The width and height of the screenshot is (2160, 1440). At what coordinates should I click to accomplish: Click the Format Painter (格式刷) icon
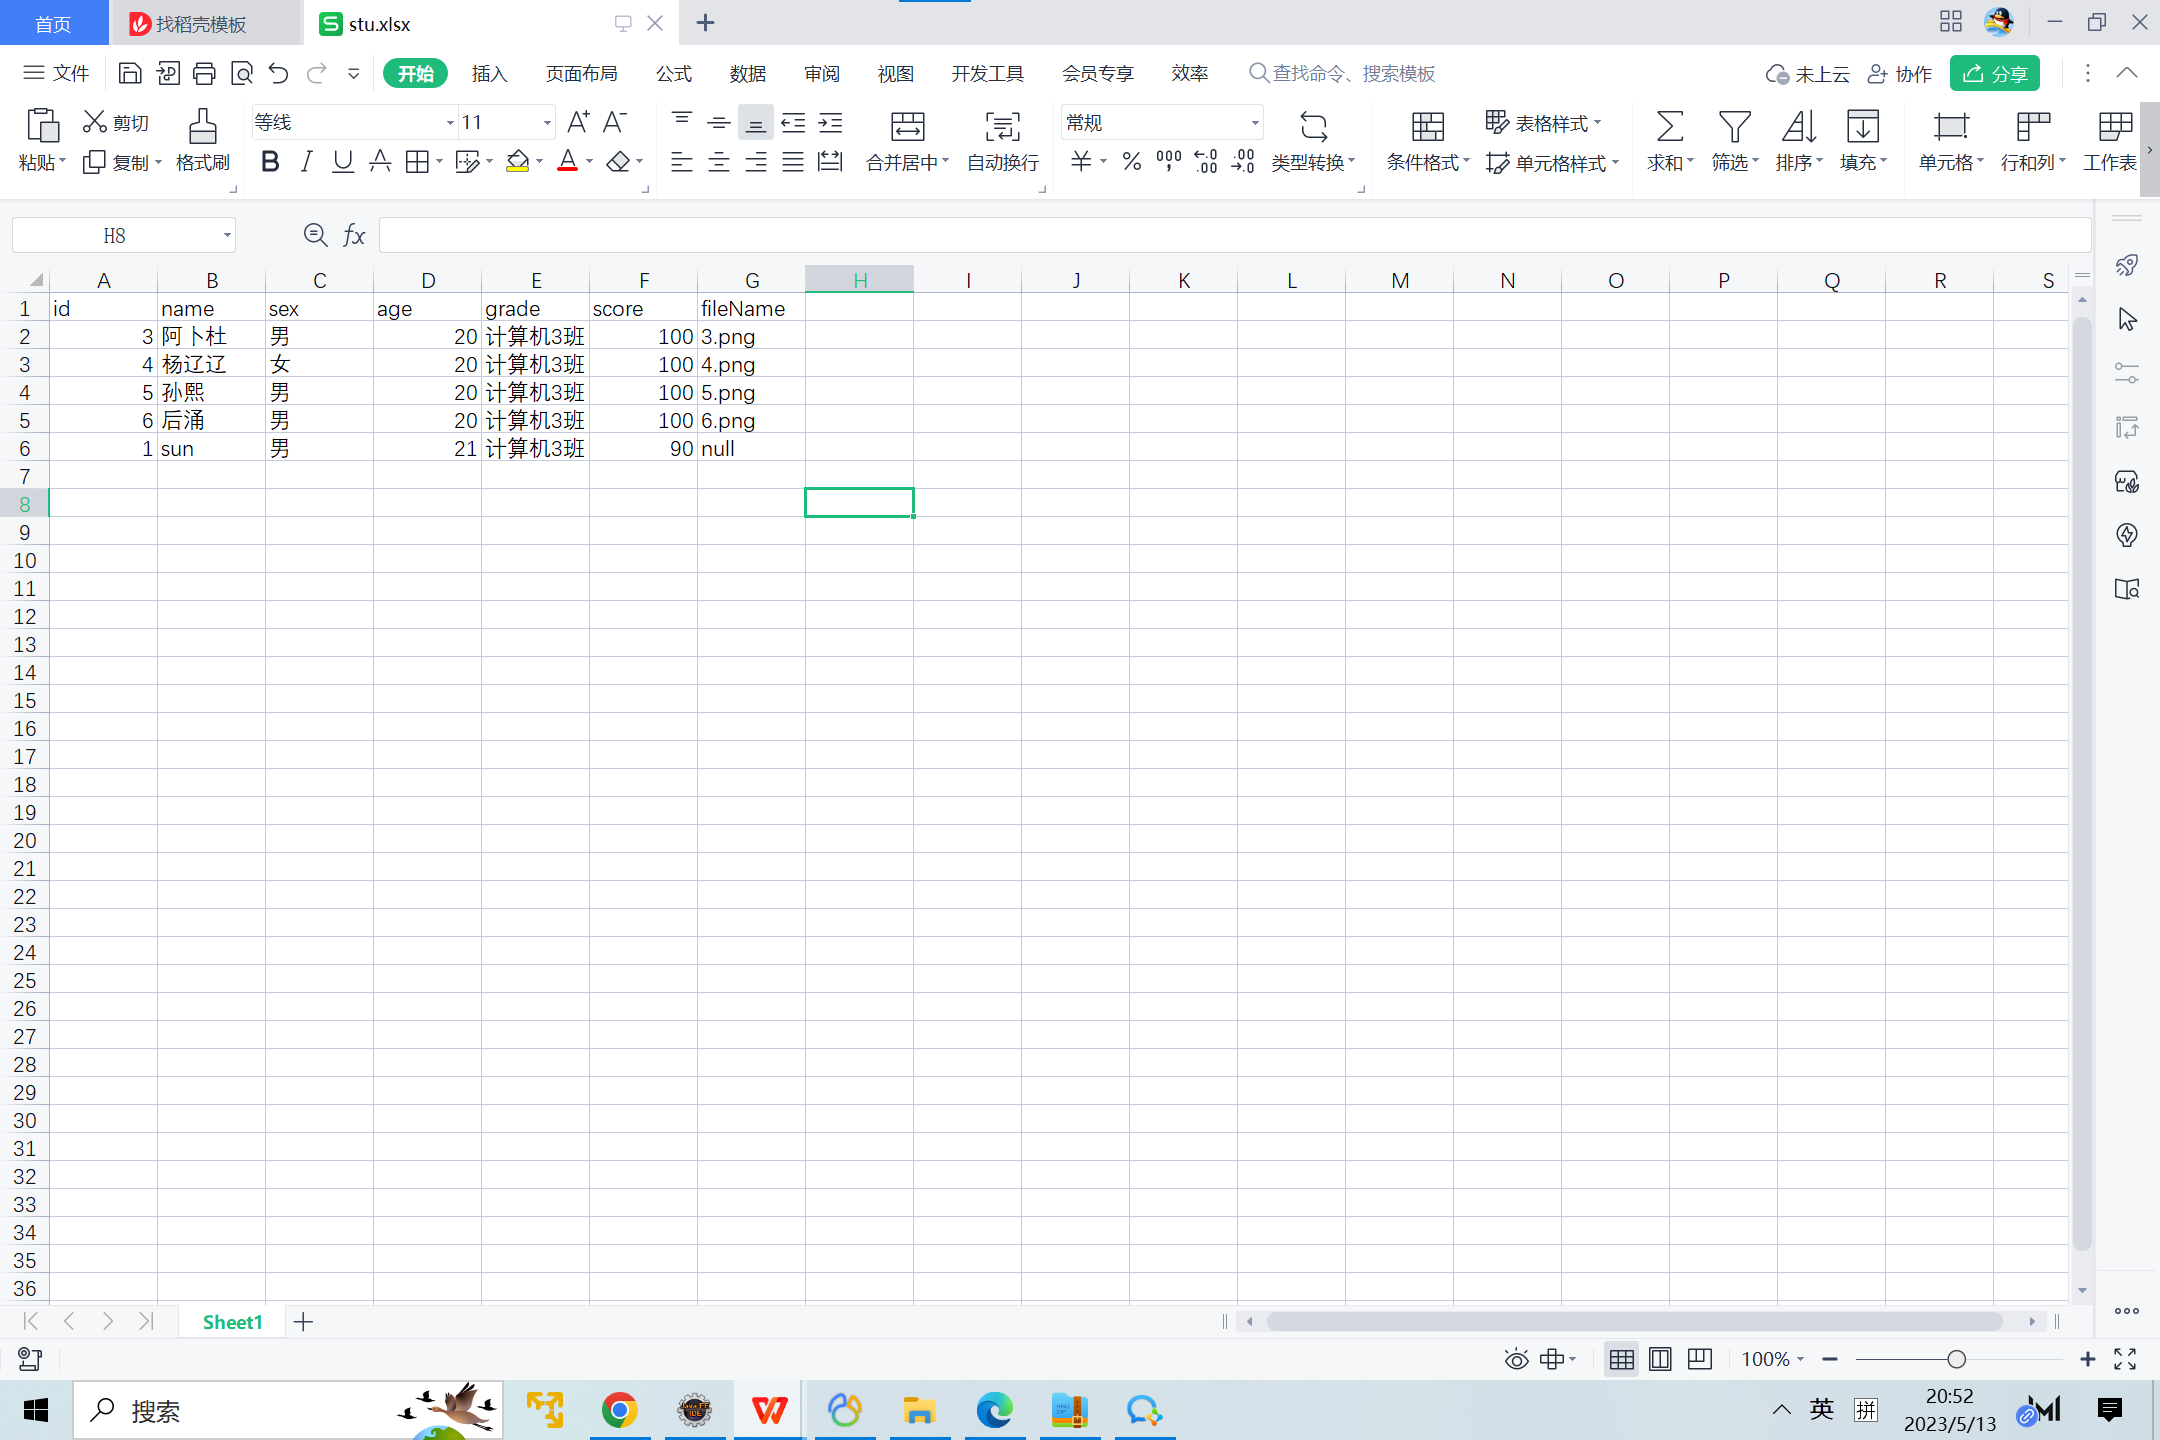[202, 127]
